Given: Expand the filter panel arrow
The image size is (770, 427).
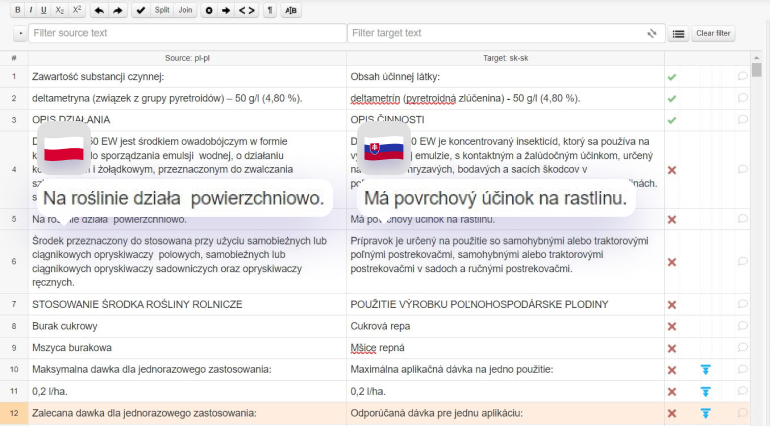Looking at the screenshot, I should pos(20,33).
